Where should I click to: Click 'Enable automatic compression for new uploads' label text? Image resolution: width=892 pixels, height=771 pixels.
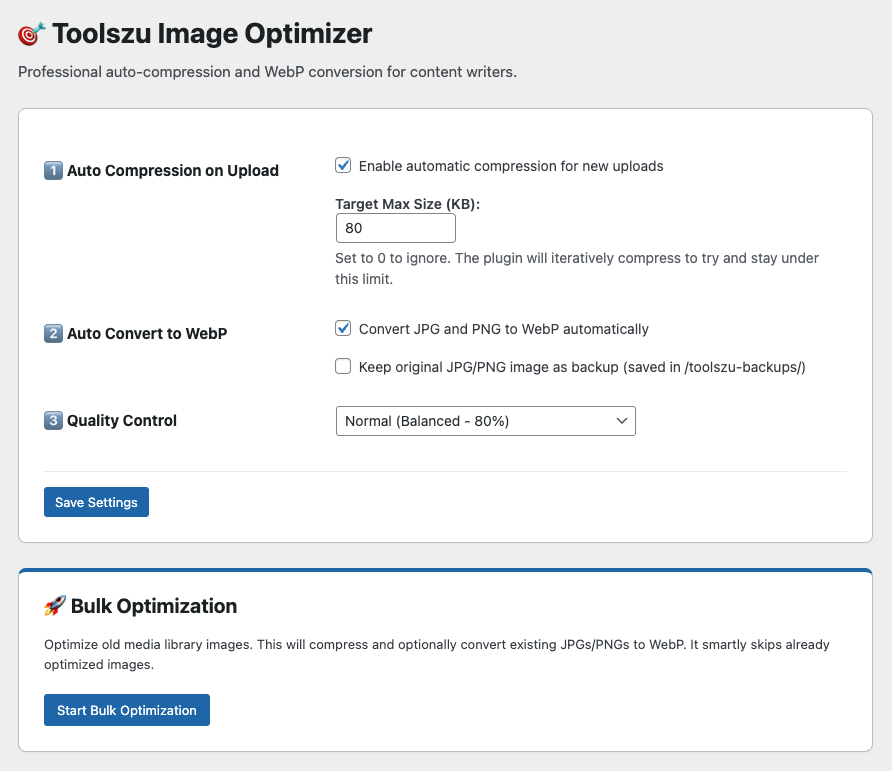(511, 166)
